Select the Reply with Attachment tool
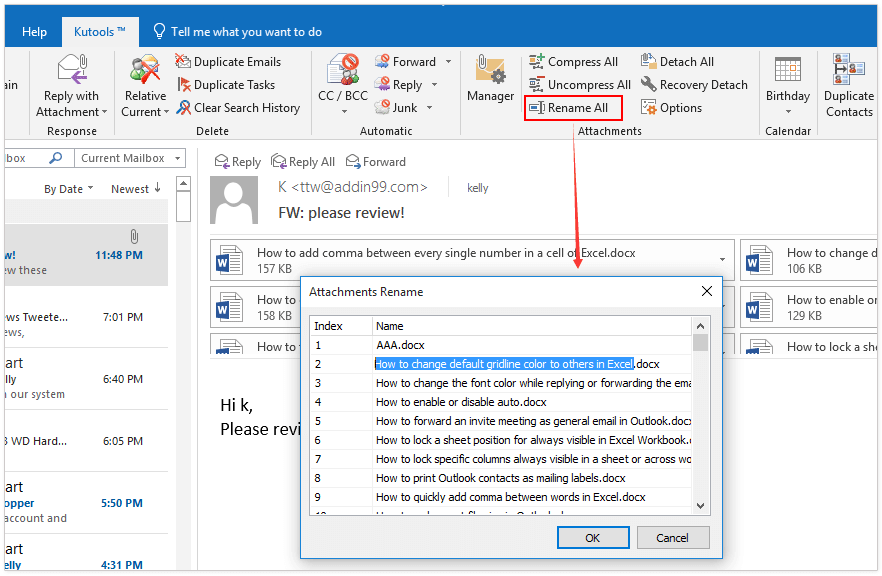882x576 pixels. (71, 85)
